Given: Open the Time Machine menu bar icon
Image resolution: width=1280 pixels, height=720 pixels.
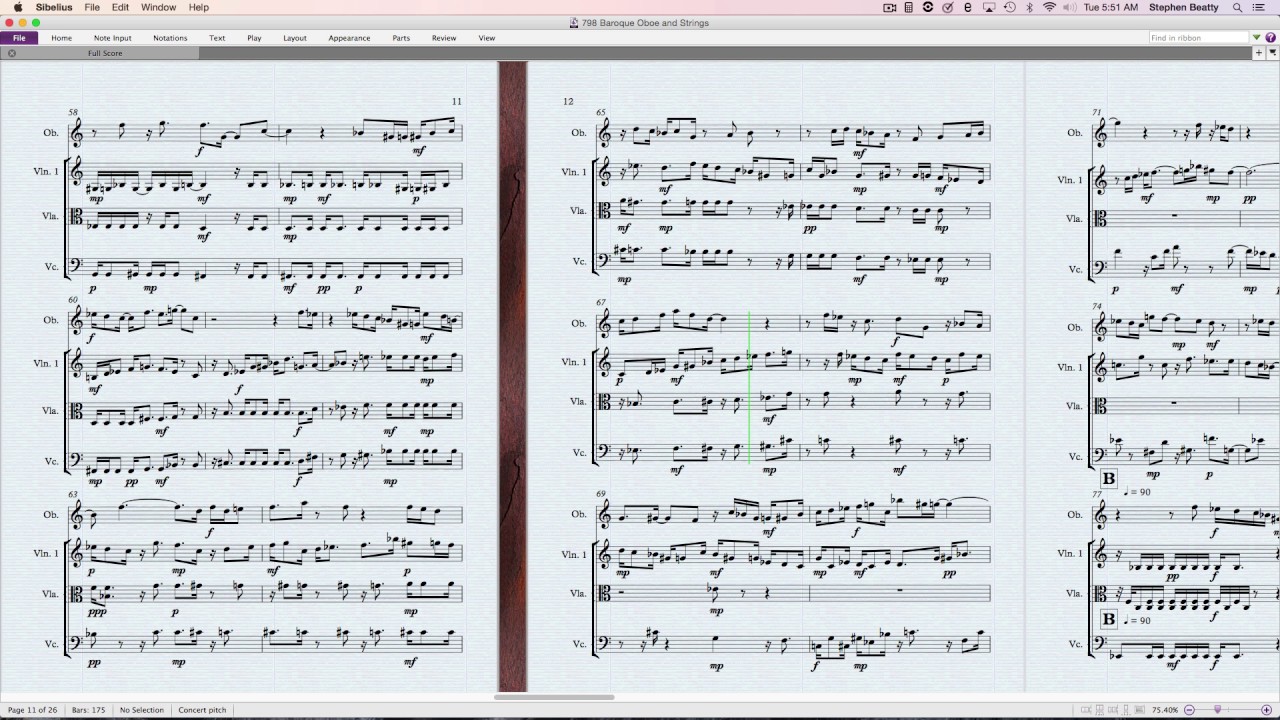Looking at the screenshot, I should tap(1009, 7).
